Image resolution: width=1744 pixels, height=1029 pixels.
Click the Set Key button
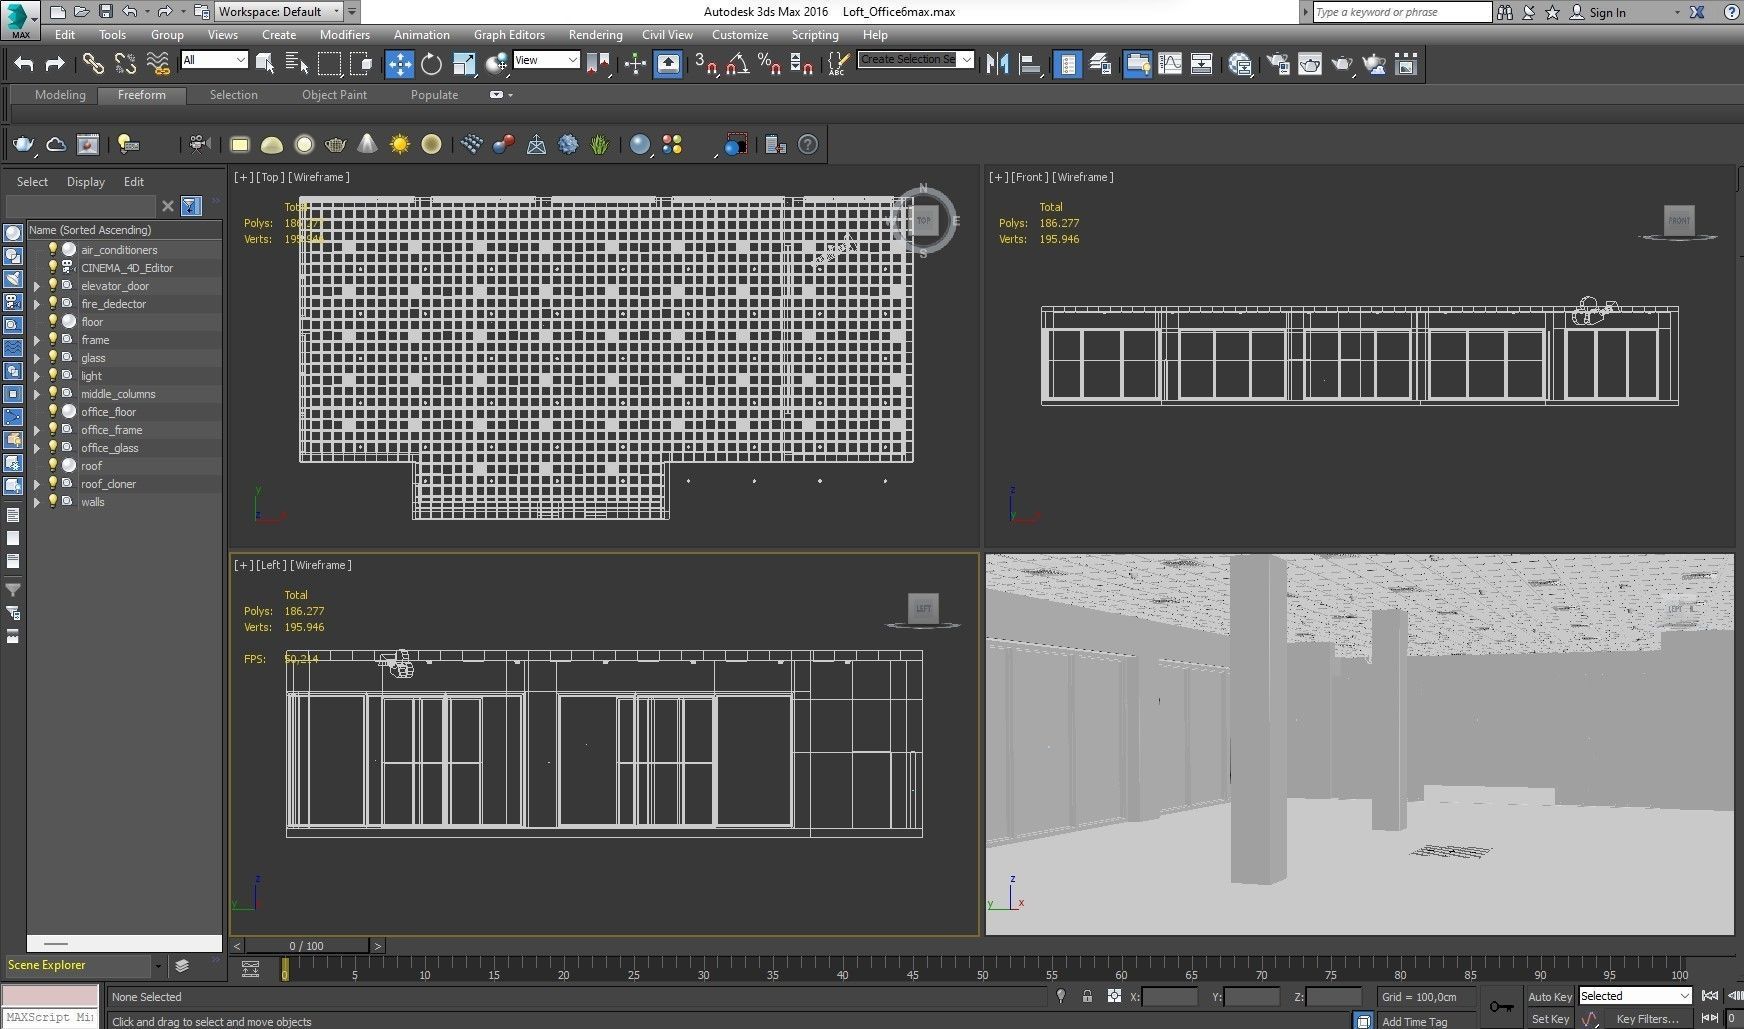[1550, 1019]
